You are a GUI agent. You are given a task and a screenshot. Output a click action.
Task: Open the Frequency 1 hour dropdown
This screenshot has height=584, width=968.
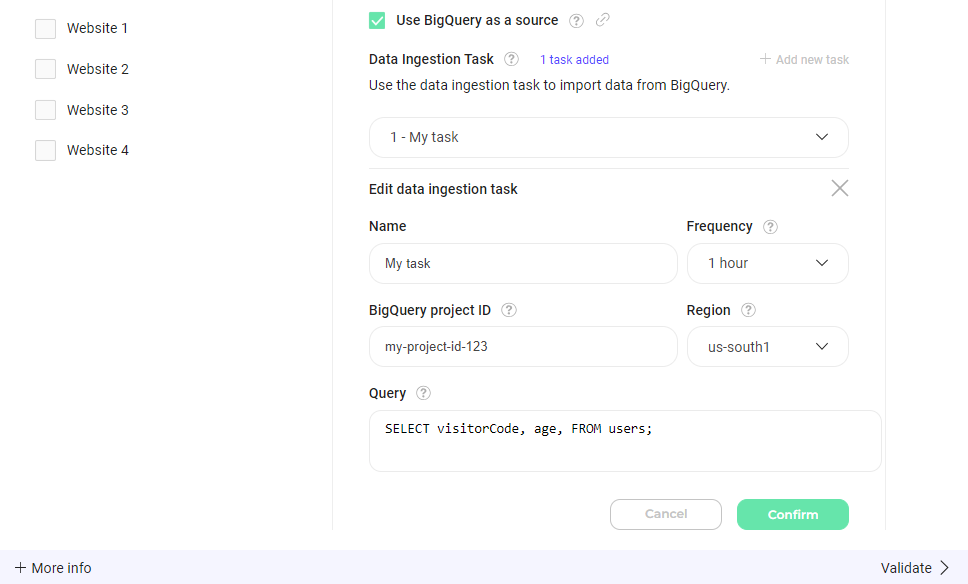pyautogui.click(x=767, y=263)
